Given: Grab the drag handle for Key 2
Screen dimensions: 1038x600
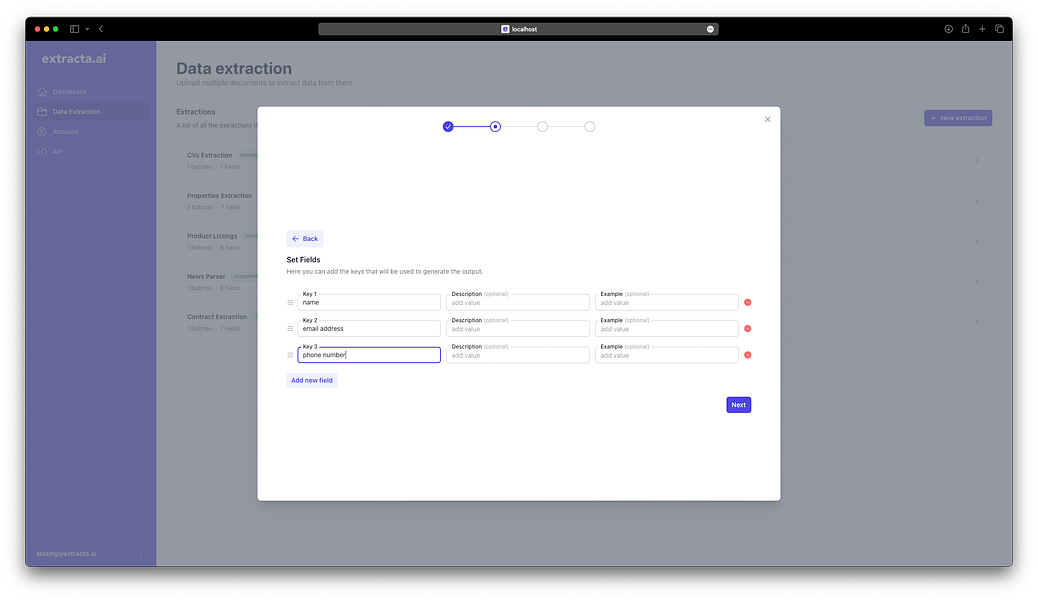Looking at the screenshot, I should click(290, 328).
